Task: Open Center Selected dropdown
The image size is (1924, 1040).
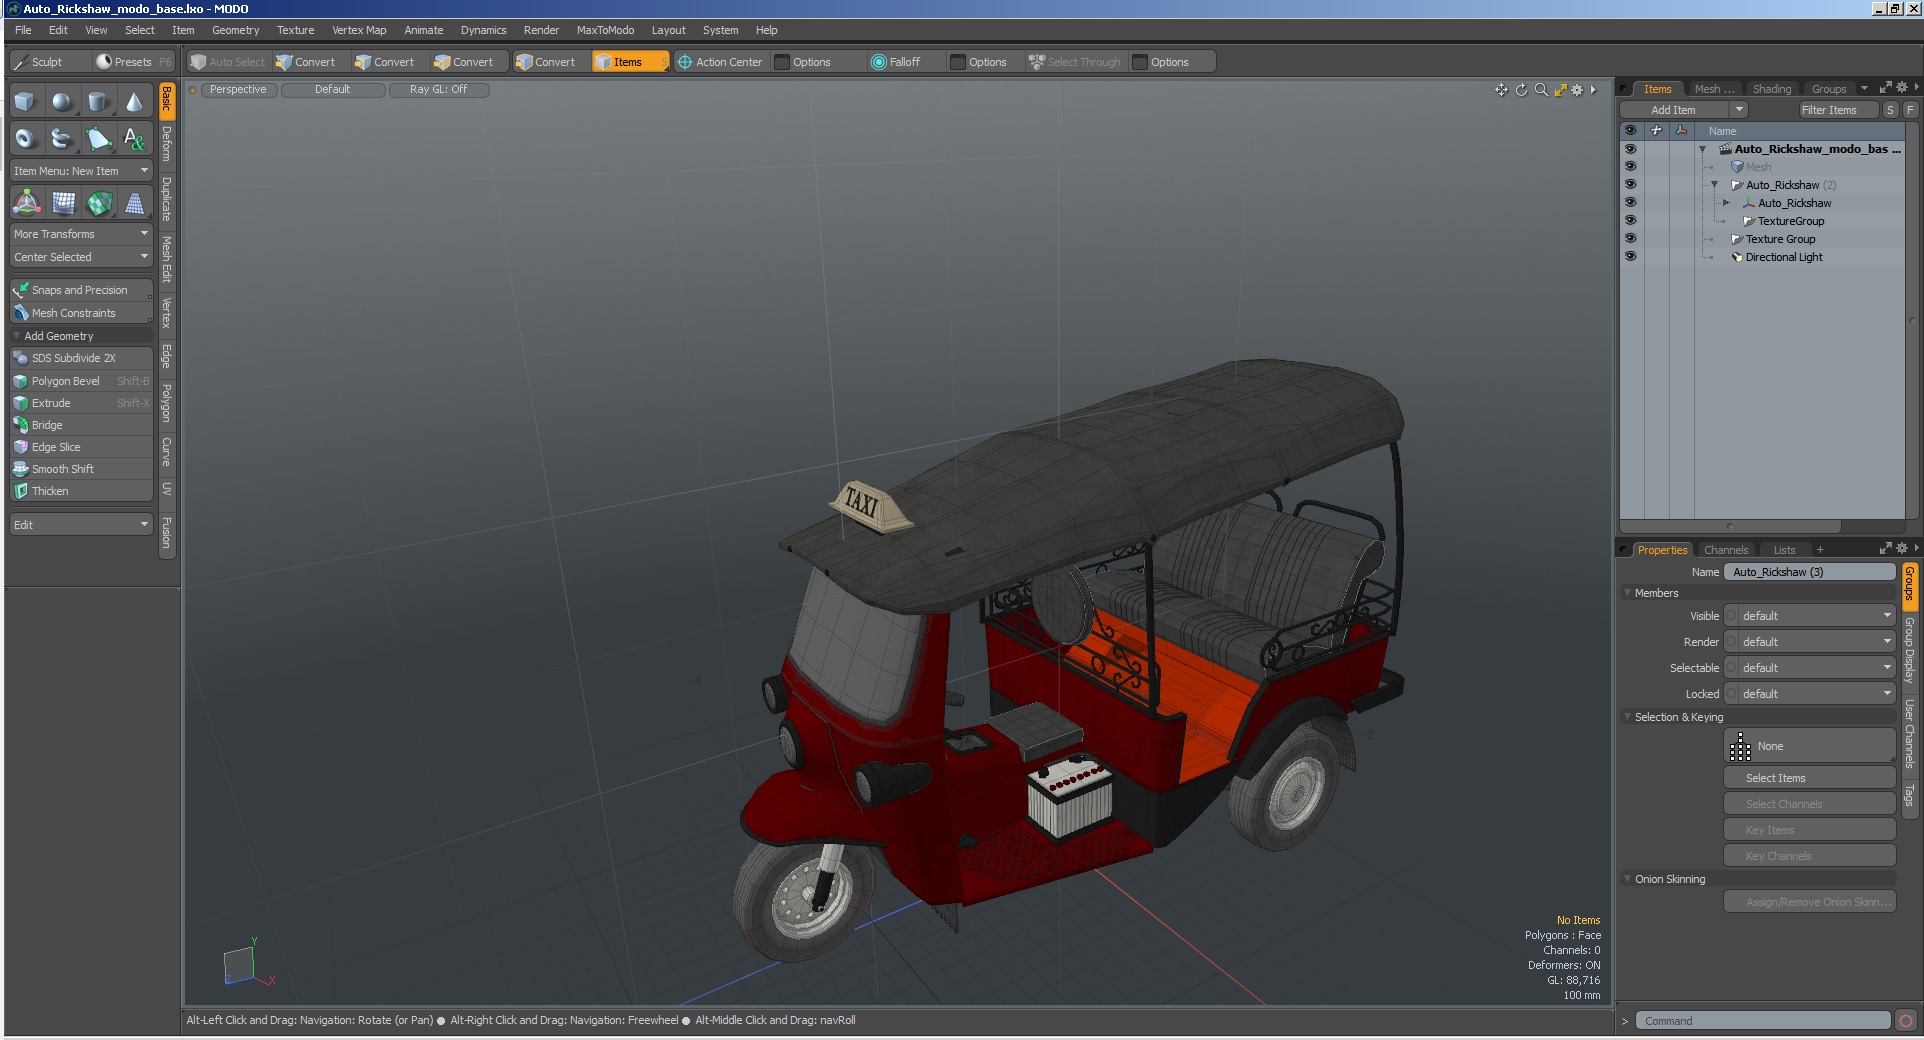Action: tap(81, 257)
